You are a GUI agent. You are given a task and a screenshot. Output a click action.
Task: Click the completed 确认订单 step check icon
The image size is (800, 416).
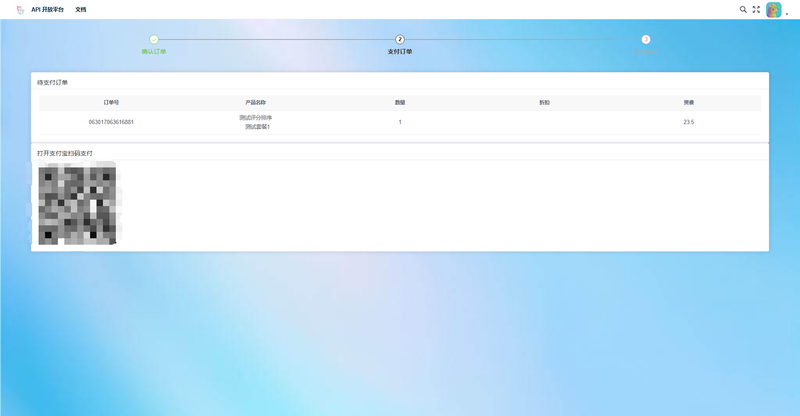pyautogui.click(x=154, y=39)
